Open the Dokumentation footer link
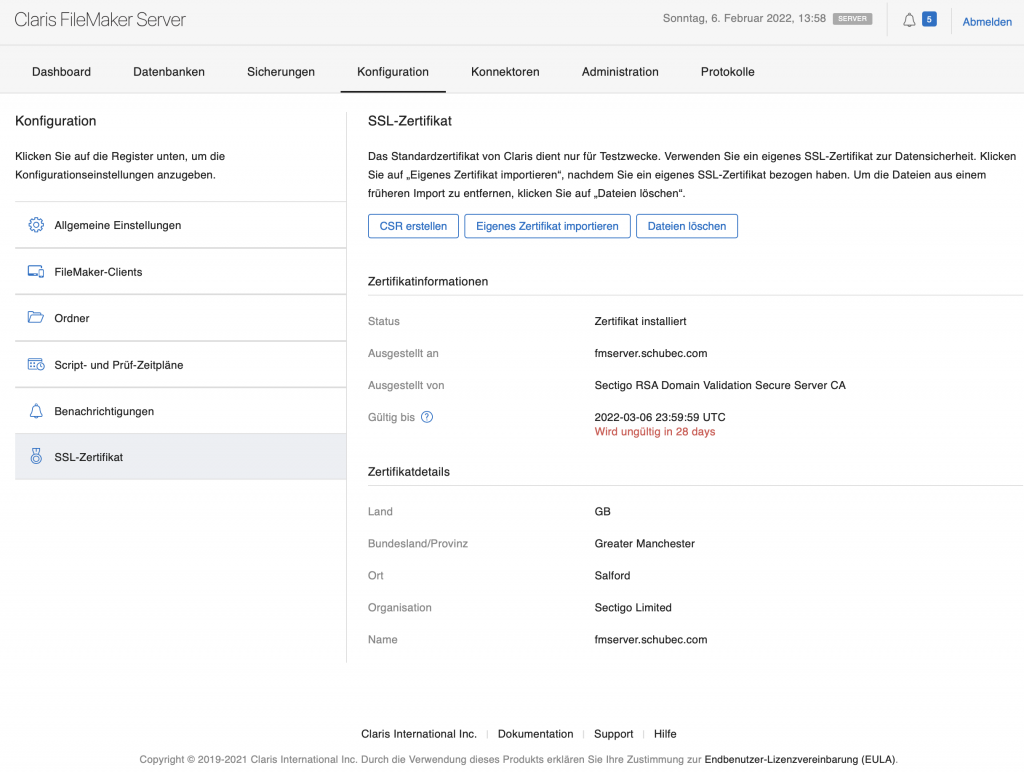 pos(536,734)
